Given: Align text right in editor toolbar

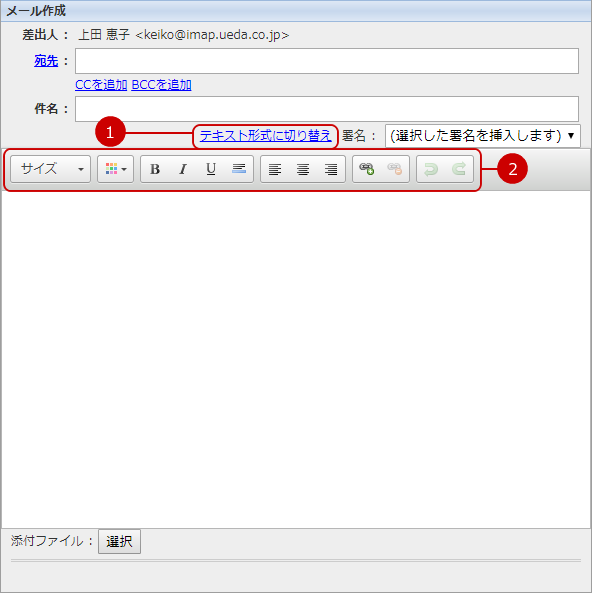Looking at the screenshot, I should point(331,169).
